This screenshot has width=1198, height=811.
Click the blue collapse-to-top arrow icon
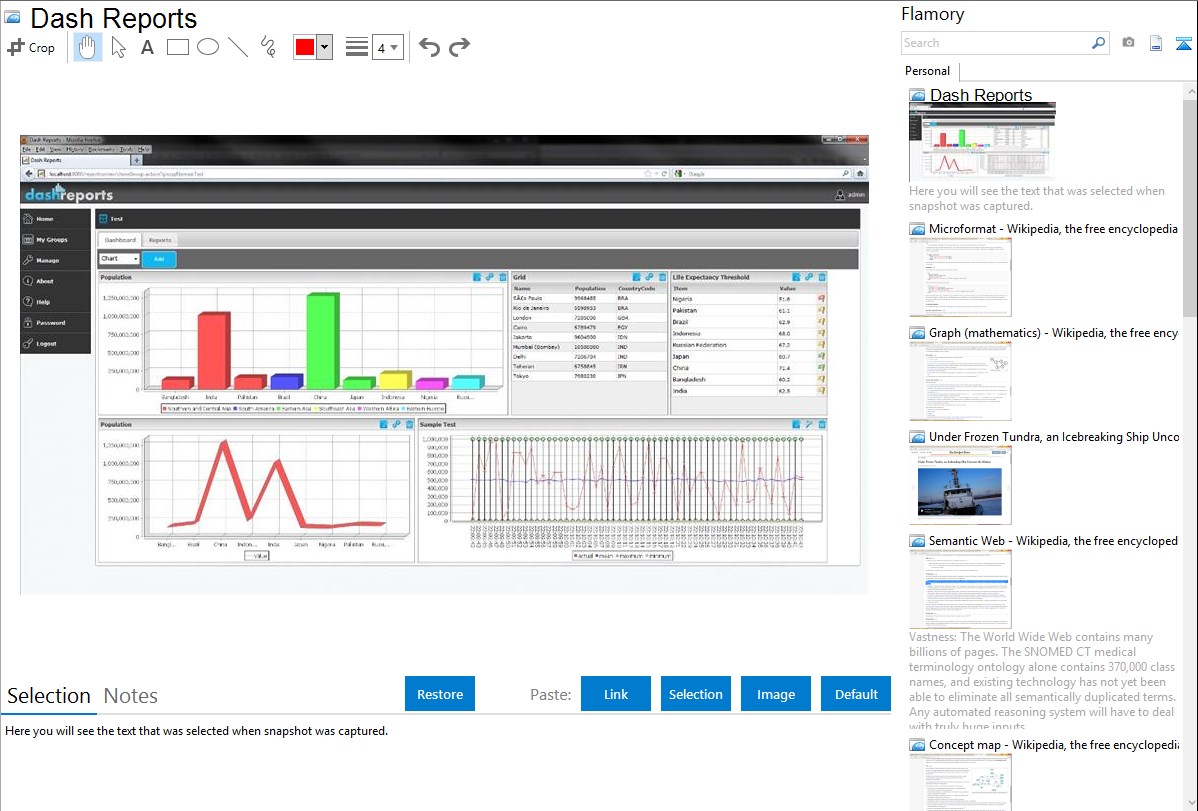(1183, 43)
